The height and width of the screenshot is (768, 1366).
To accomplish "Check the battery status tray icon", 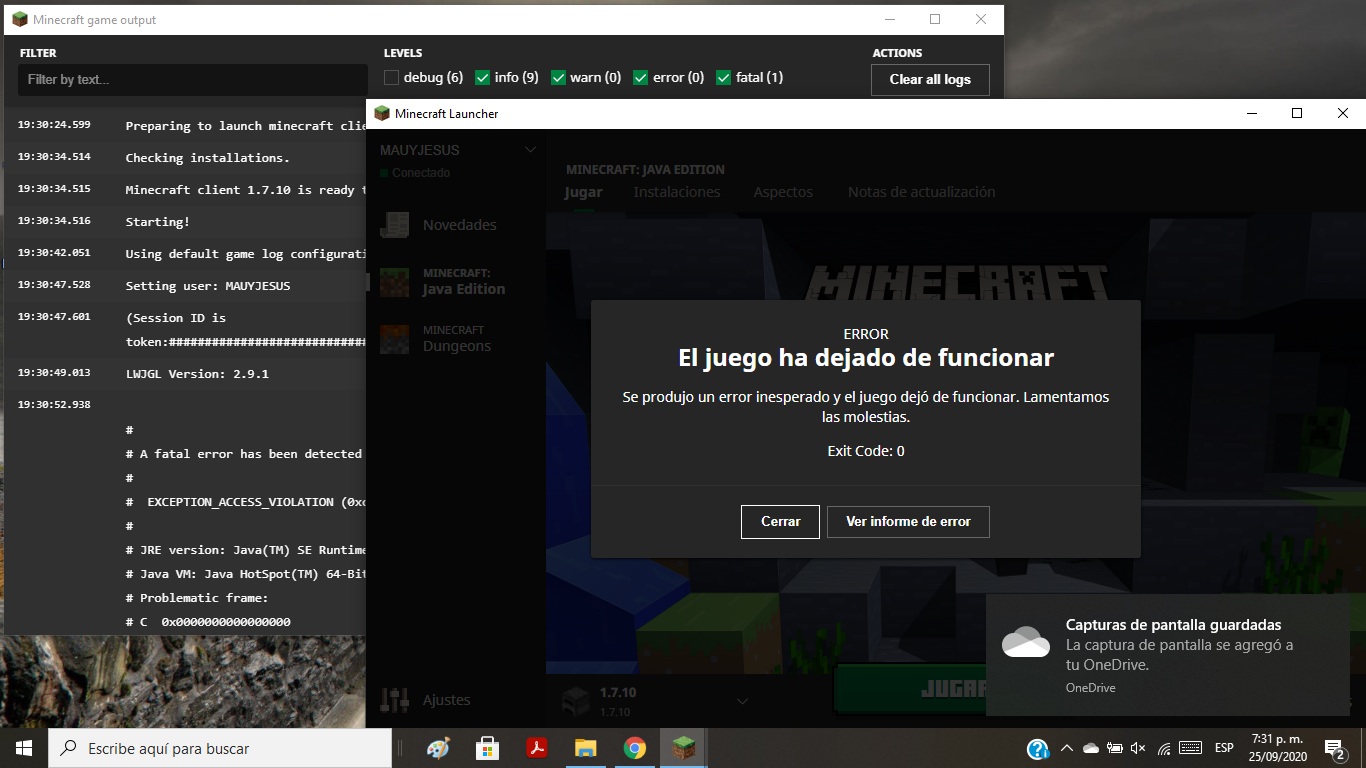I will [1114, 748].
